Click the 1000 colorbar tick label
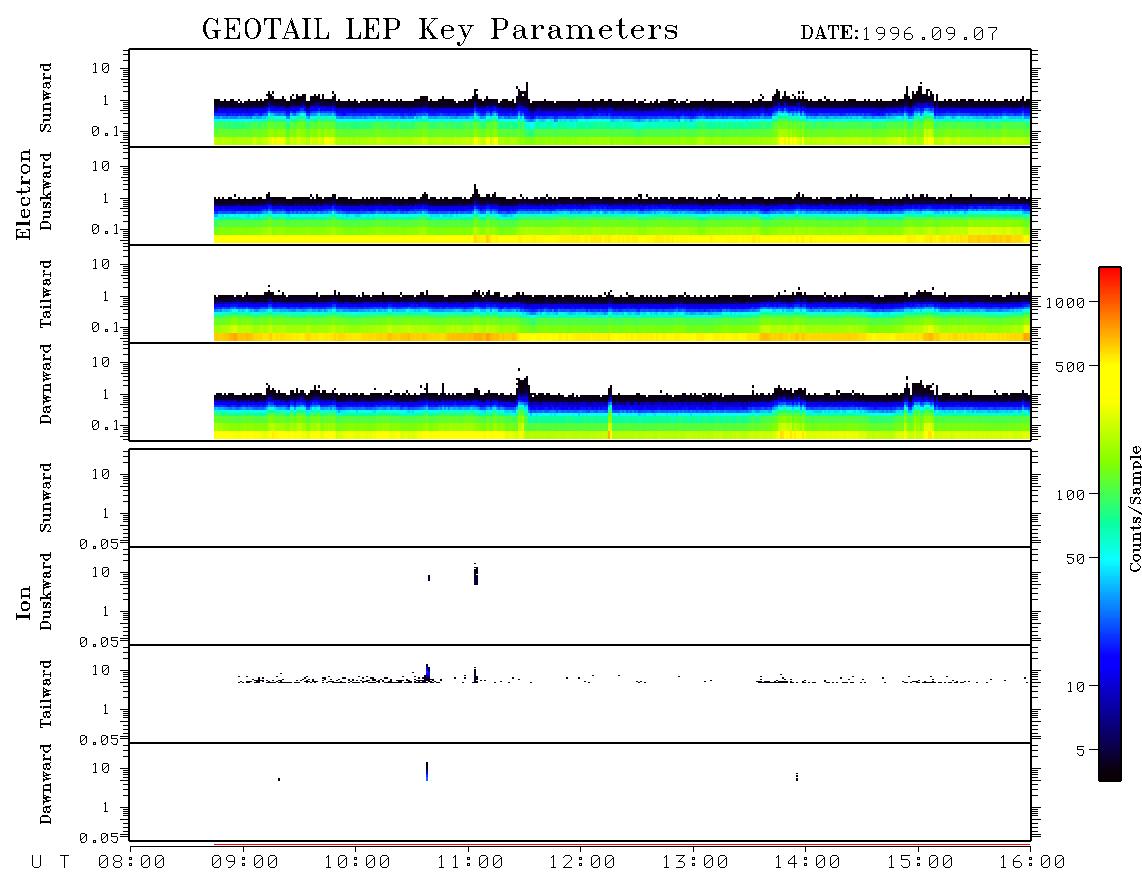This screenshot has width=1142, height=880. pyautogui.click(x=1066, y=303)
